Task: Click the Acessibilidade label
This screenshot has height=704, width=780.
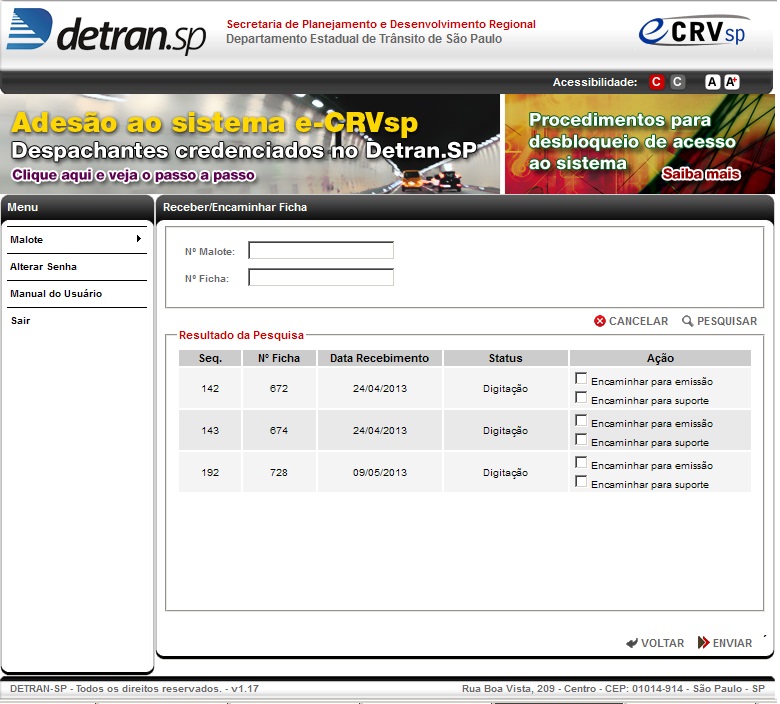Action: (x=595, y=82)
